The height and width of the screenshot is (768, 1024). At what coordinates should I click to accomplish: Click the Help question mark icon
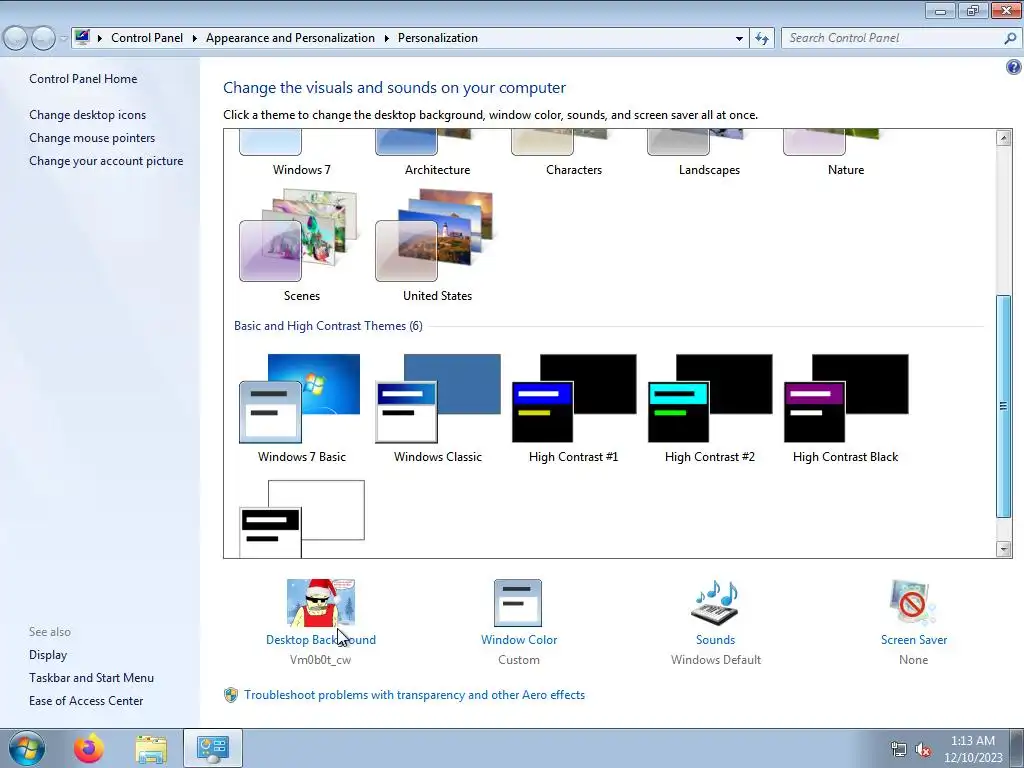point(1014,67)
